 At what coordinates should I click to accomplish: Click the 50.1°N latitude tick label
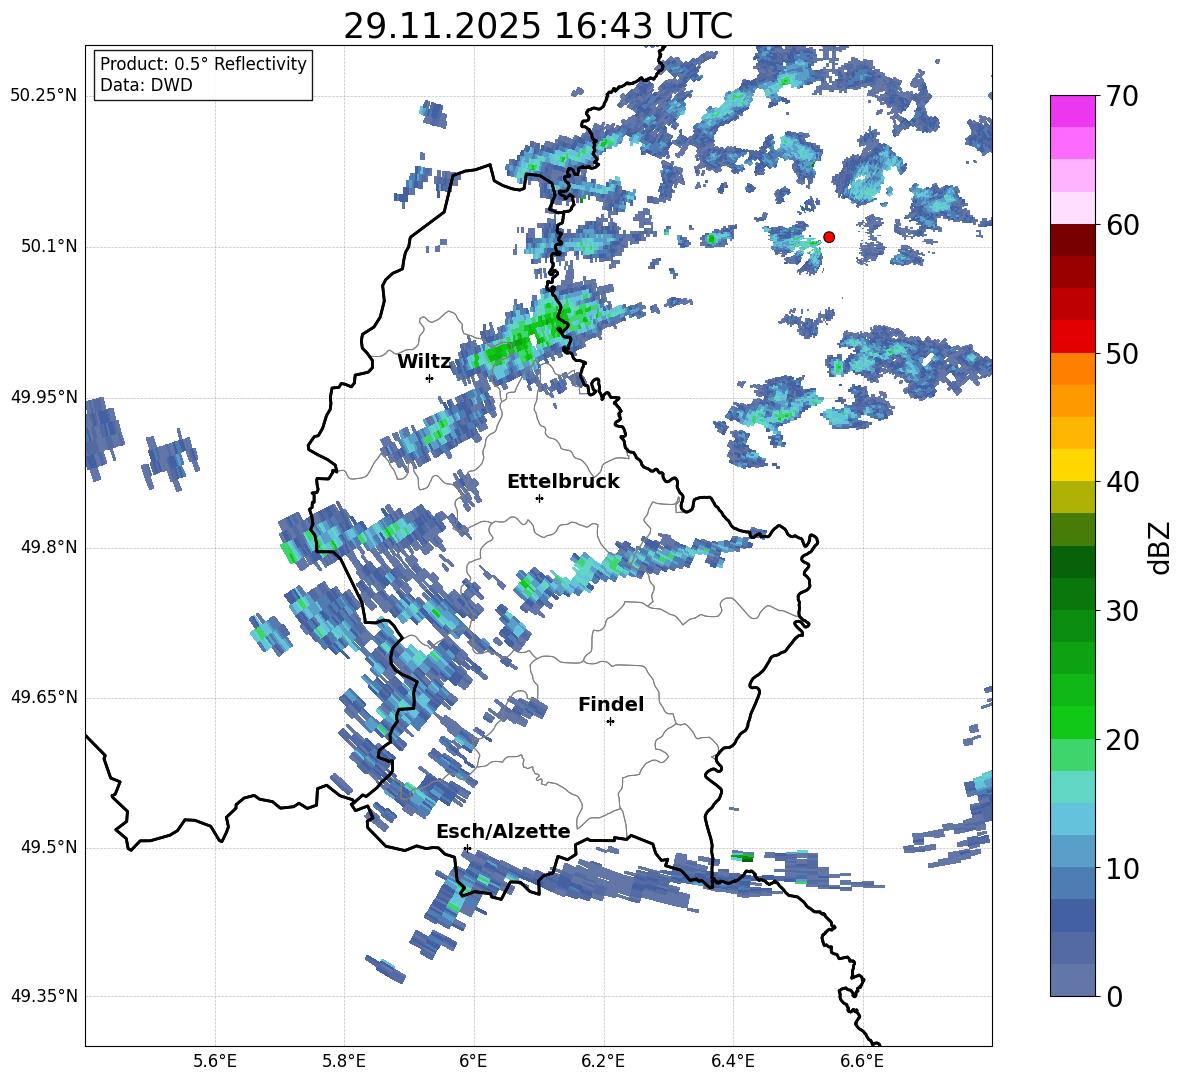click(50, 247)
